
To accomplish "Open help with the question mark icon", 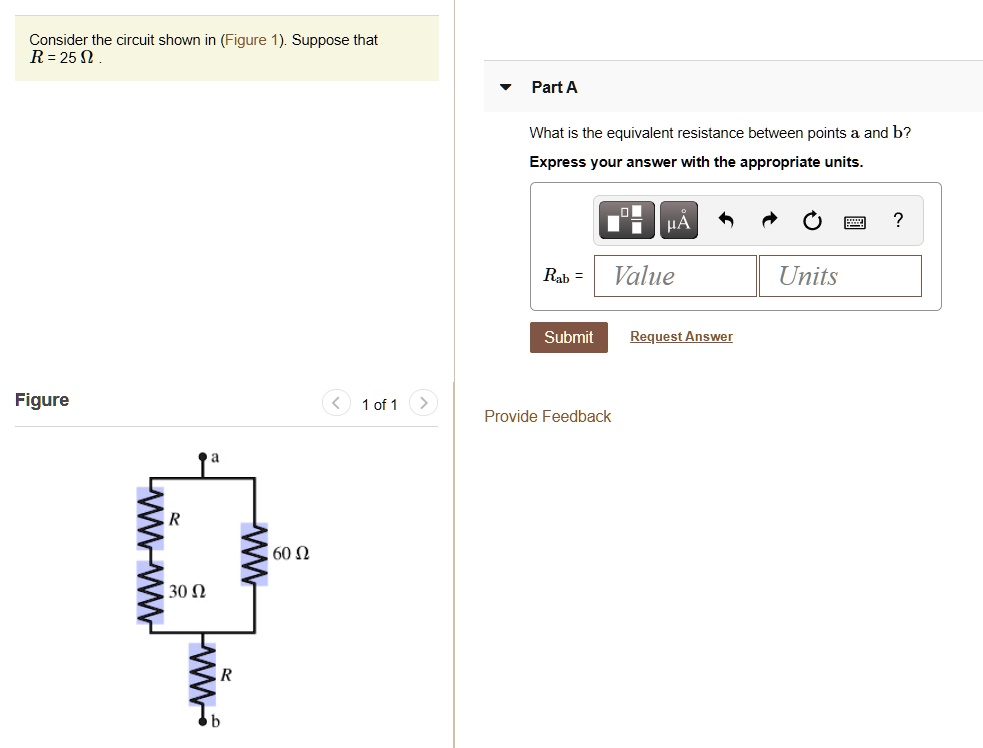I will [x=897, y=221].
